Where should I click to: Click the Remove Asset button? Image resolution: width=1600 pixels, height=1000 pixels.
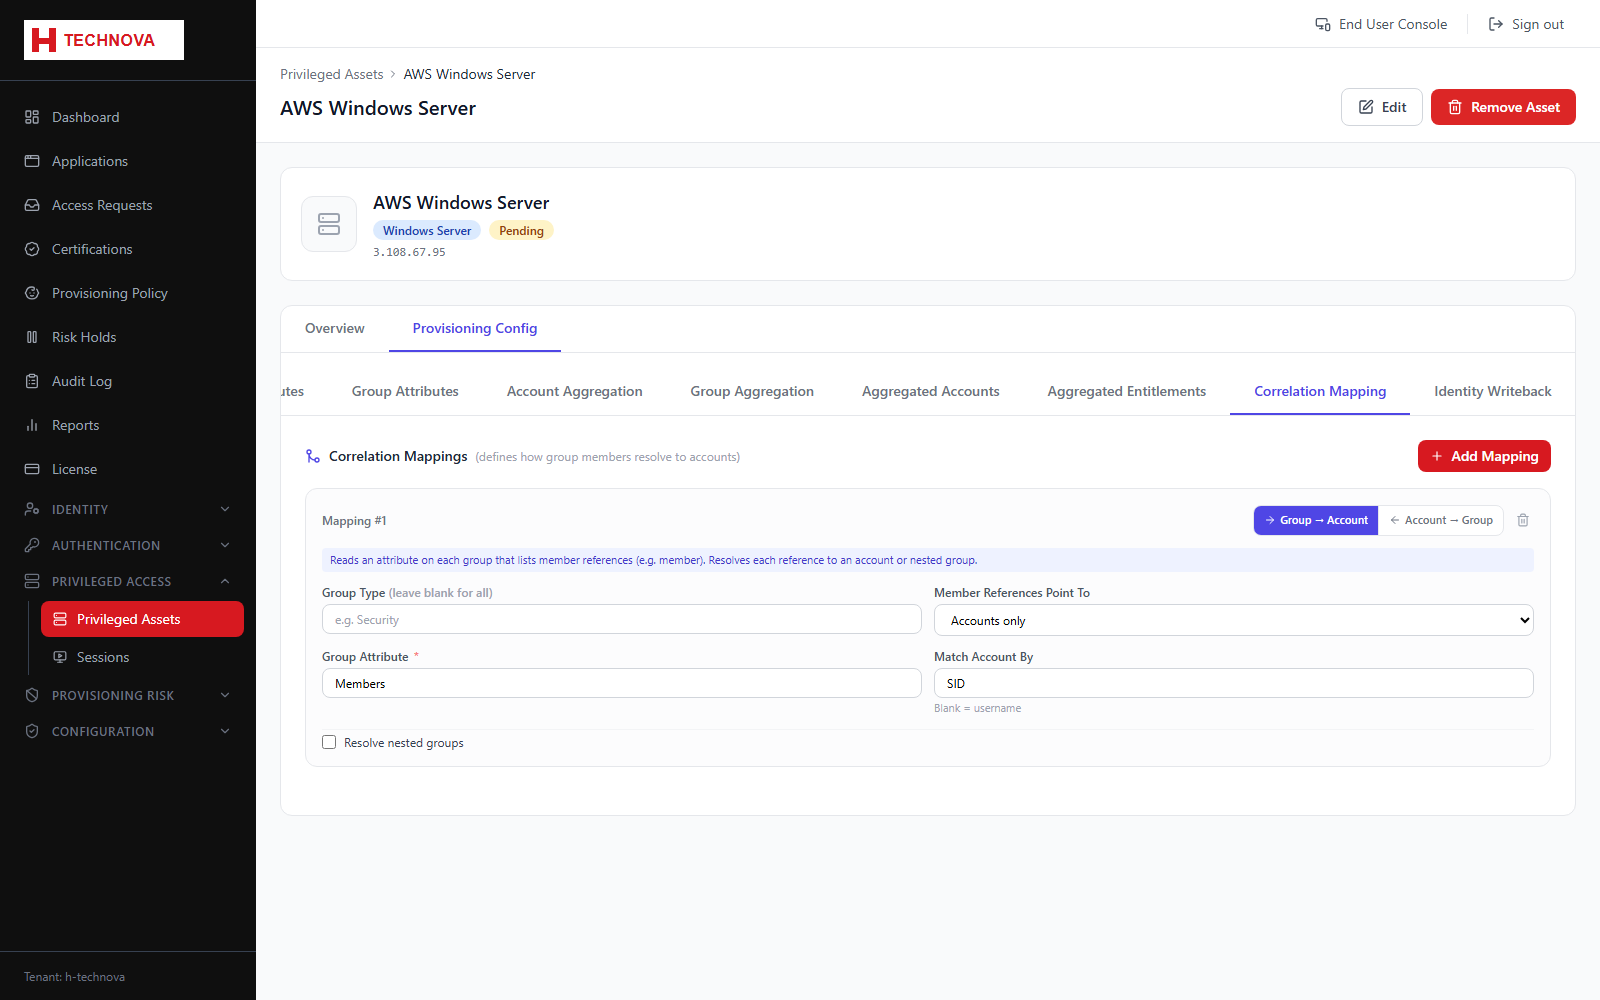1503,107
